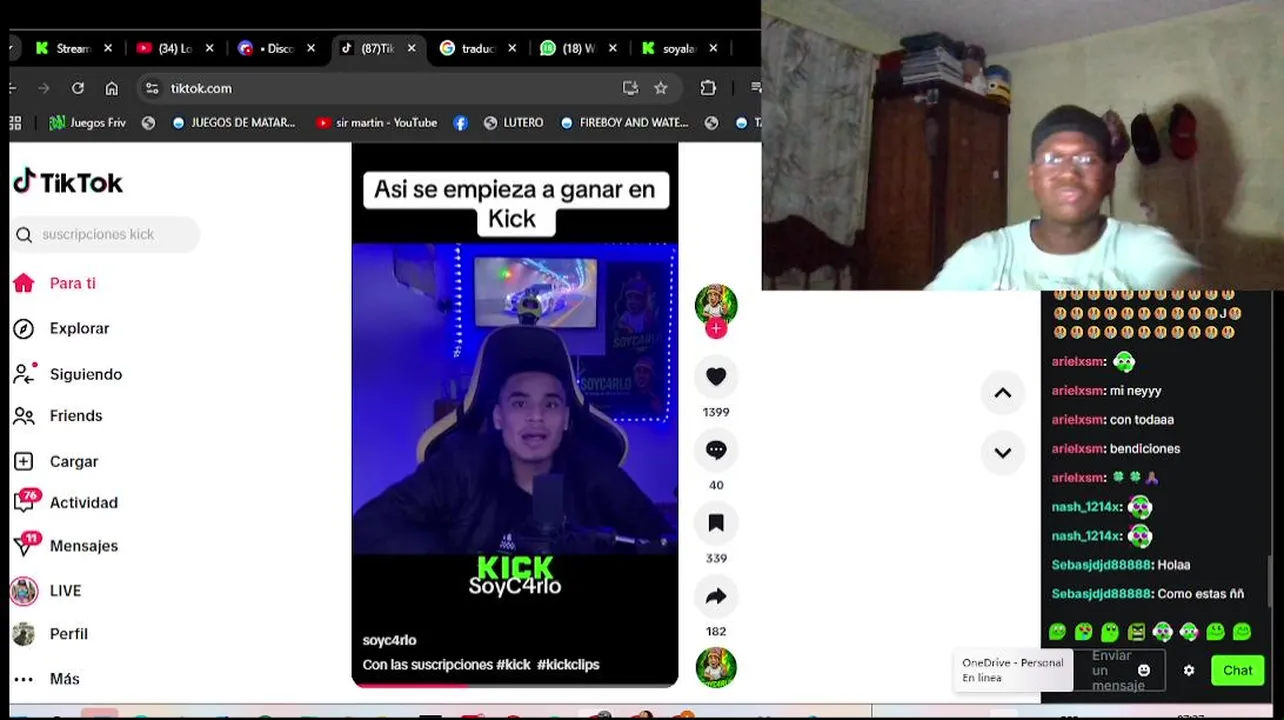Expand the Más menu
Image resolution: width=1284 pixels, height=720 pixels.
point(46,678)
